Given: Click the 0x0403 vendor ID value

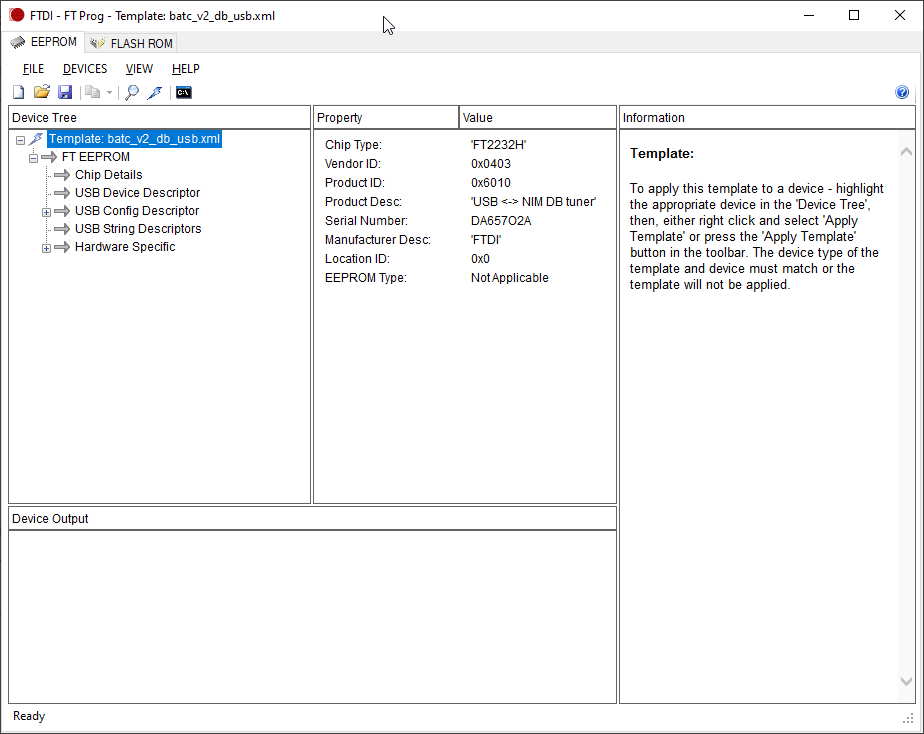Looking at the screenshot, I should (491, 164).
